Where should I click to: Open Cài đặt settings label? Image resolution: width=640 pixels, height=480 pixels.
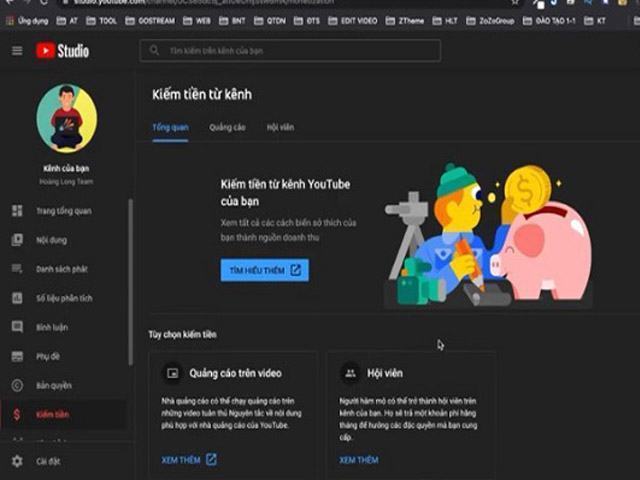(48, 461)
